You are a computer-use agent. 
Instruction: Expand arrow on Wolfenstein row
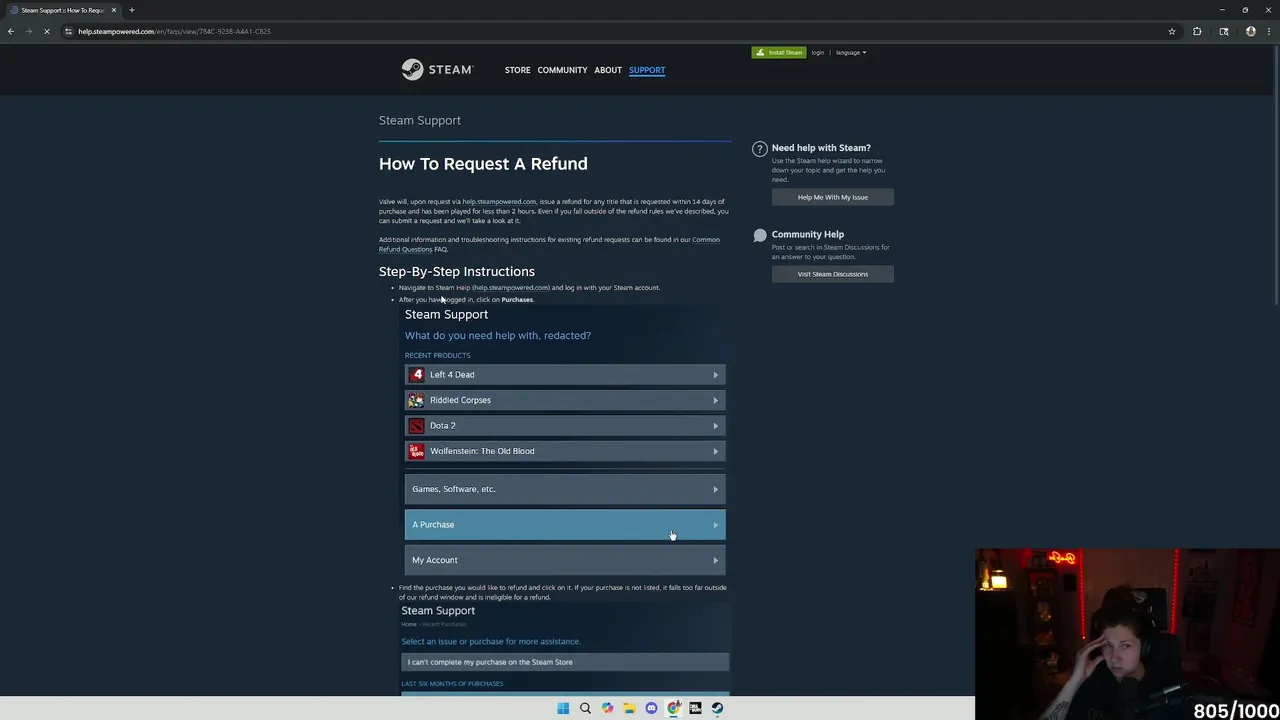715,451
